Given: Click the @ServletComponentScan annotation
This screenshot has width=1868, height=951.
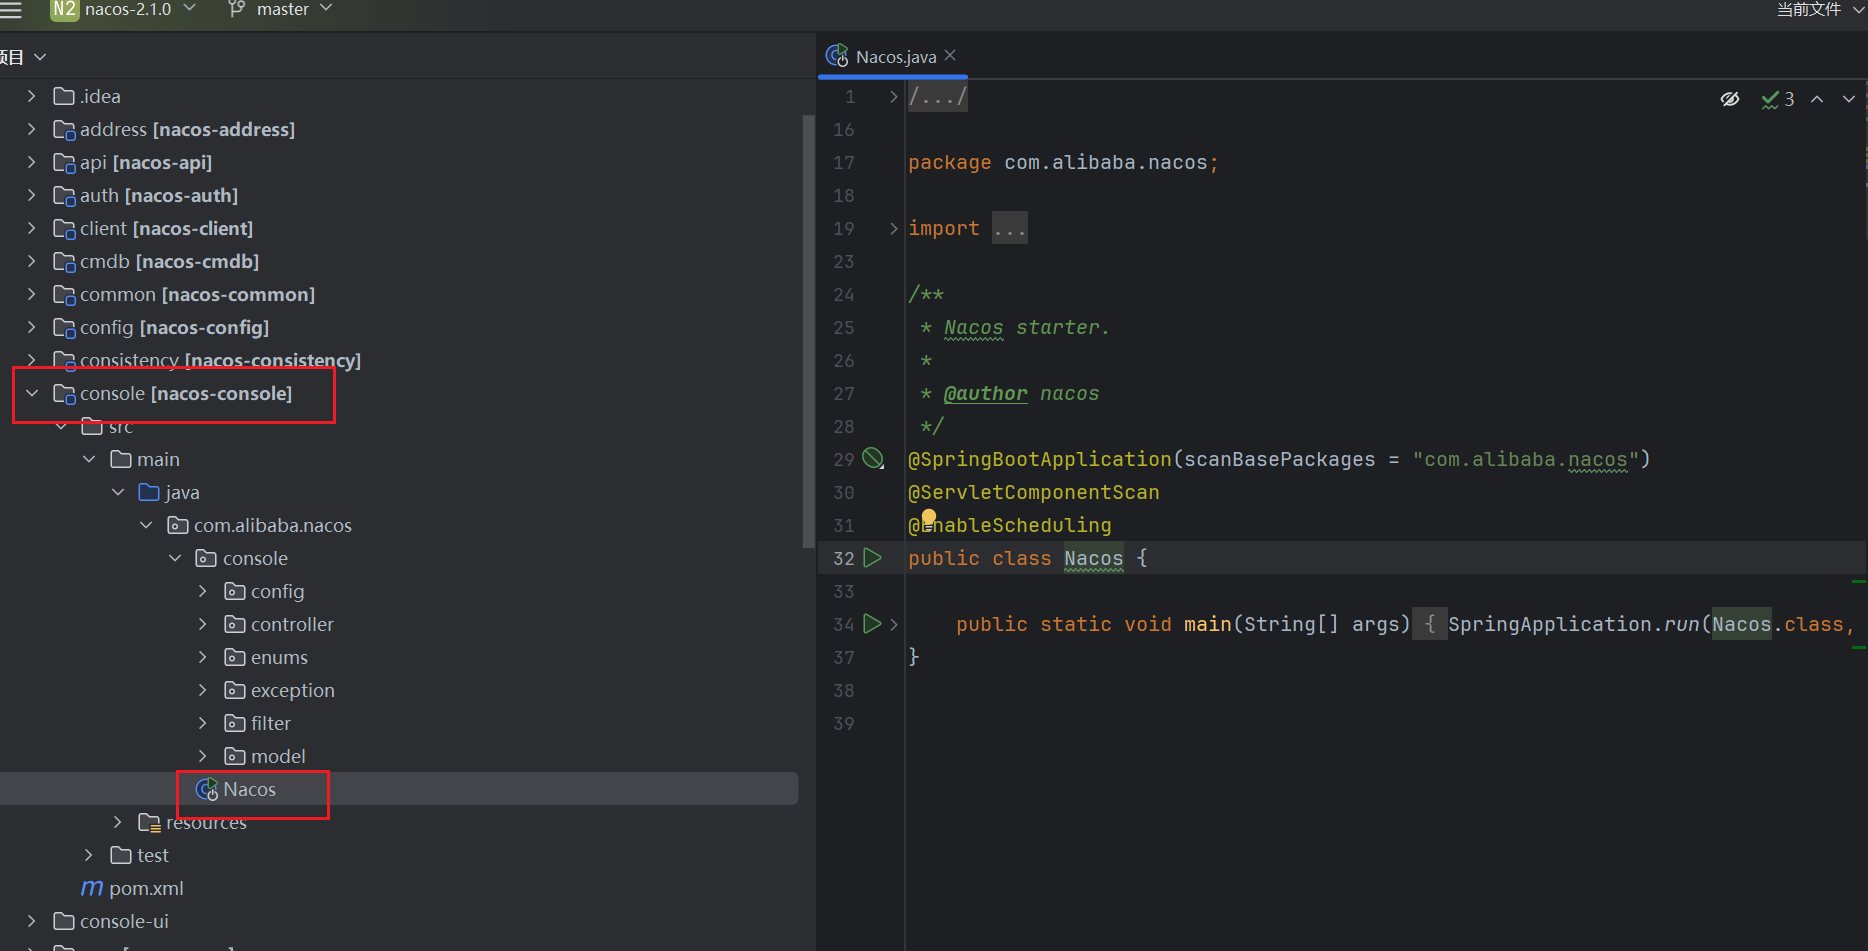Looking at the screenshot, I should click(1033, 492).
